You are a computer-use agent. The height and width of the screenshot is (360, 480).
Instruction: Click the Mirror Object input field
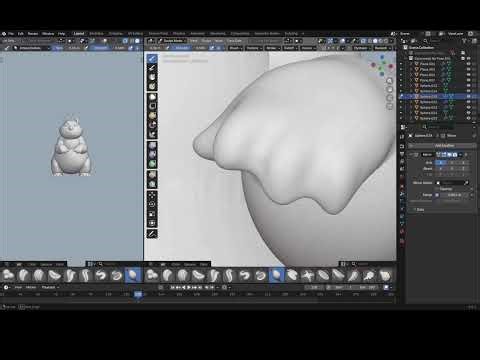click(x=453, y=183)
